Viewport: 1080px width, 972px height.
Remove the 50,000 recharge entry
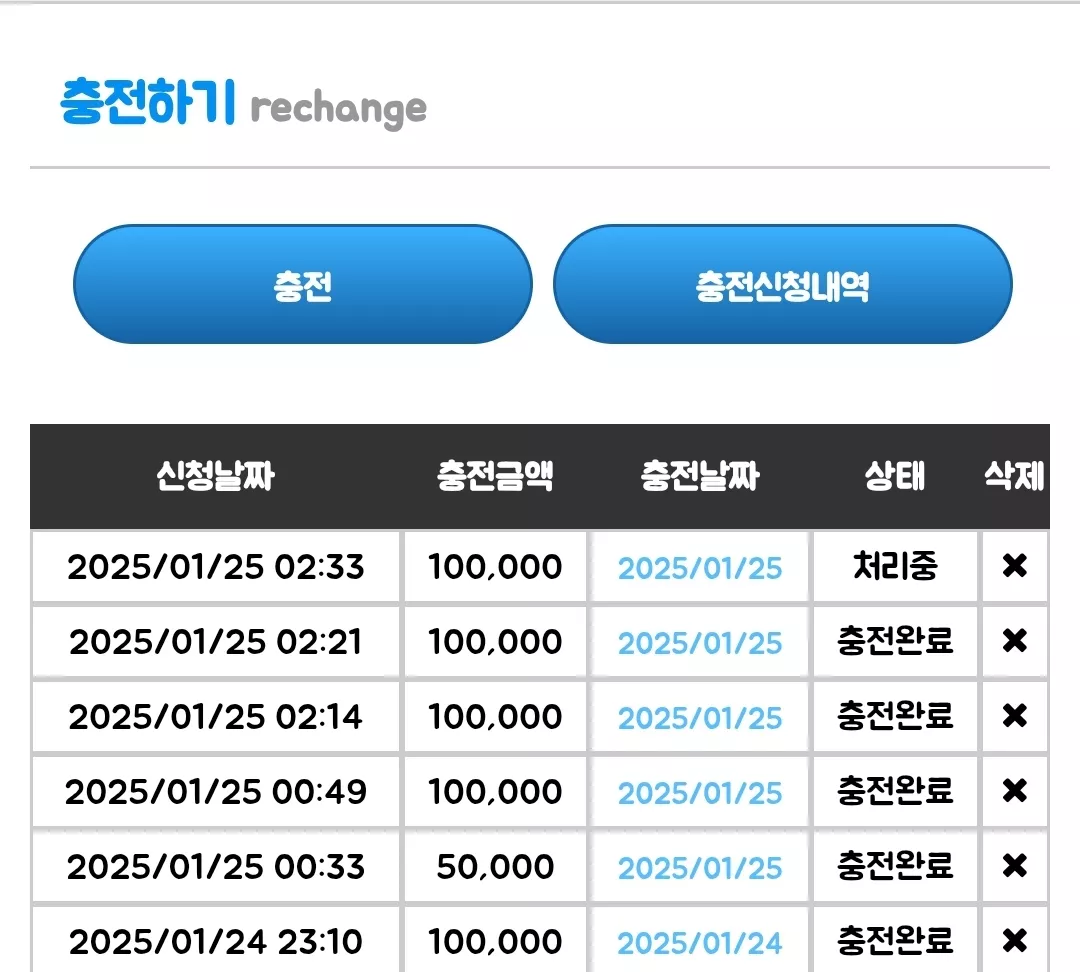coord(1015,866)
